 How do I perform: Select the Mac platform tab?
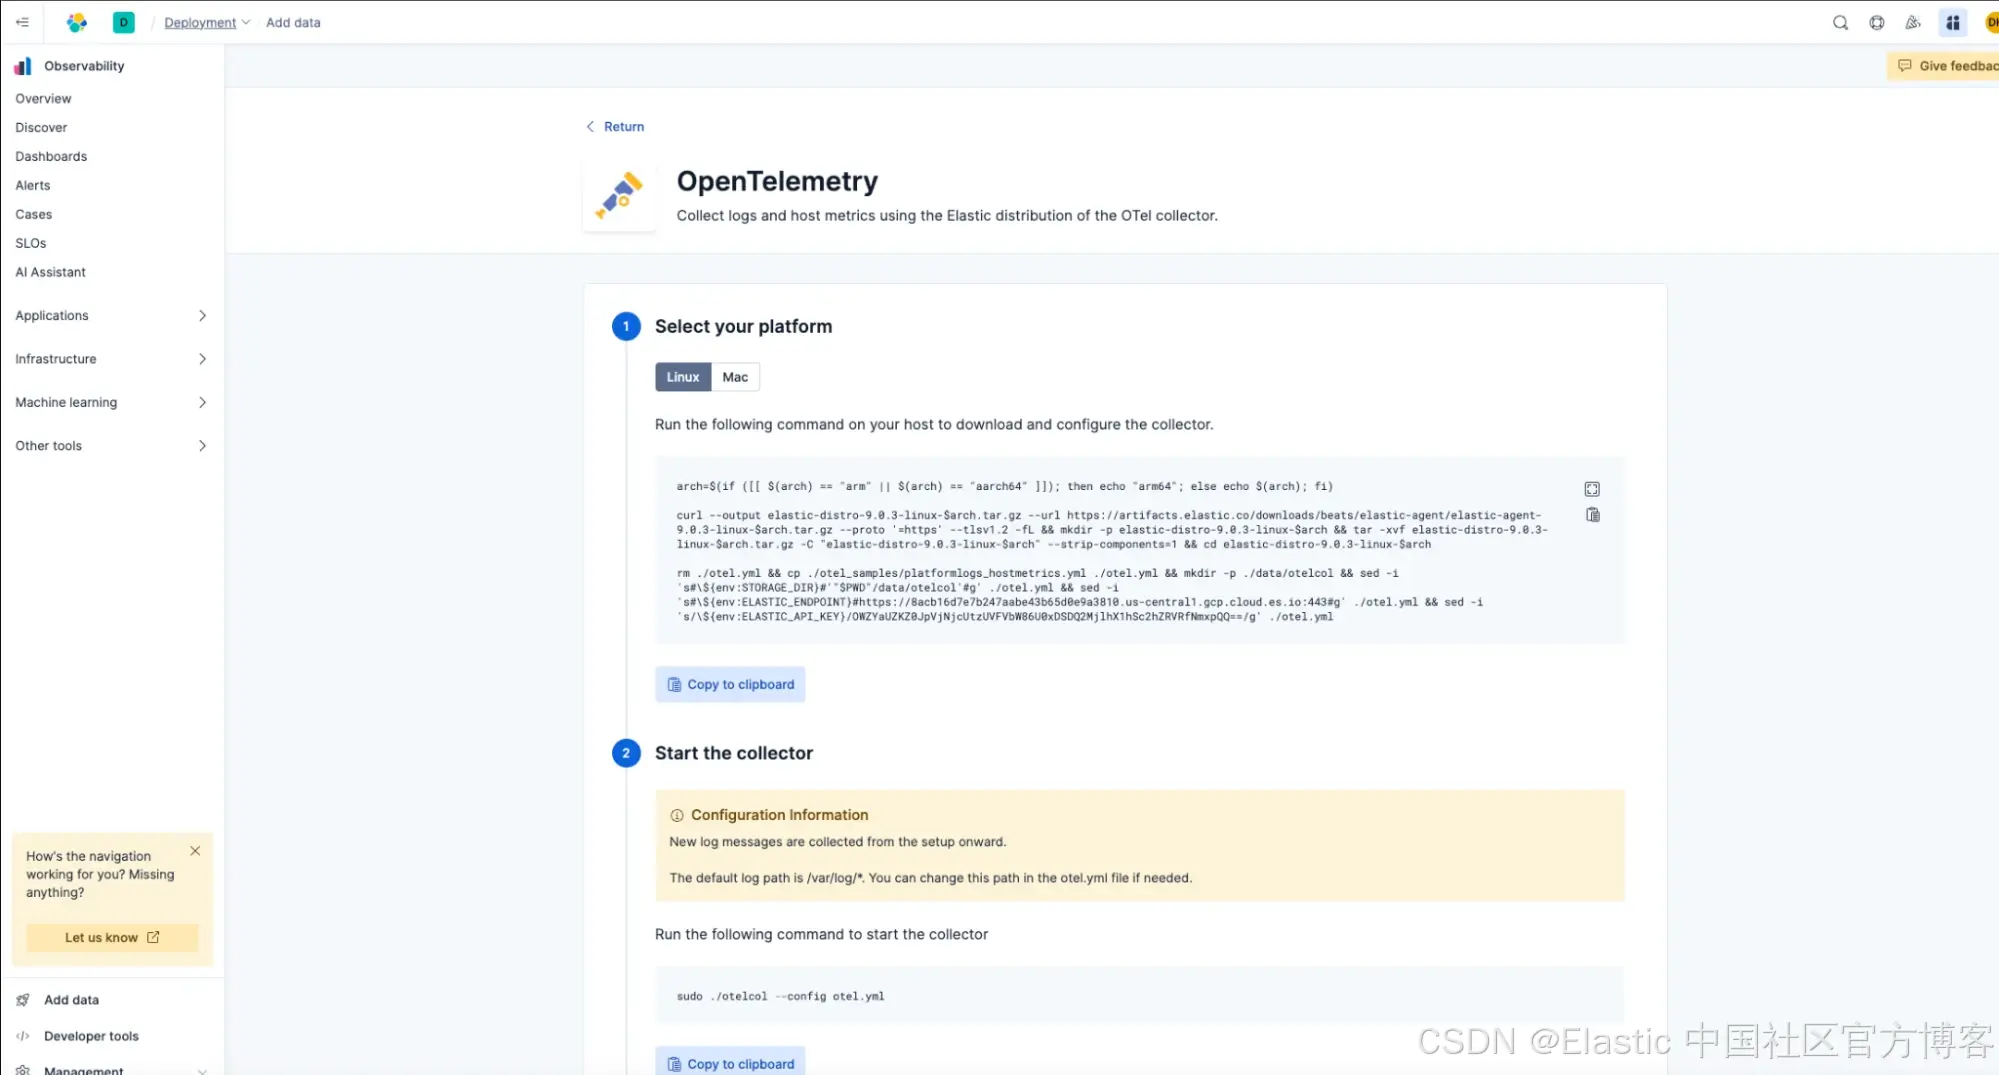(735, 377)
